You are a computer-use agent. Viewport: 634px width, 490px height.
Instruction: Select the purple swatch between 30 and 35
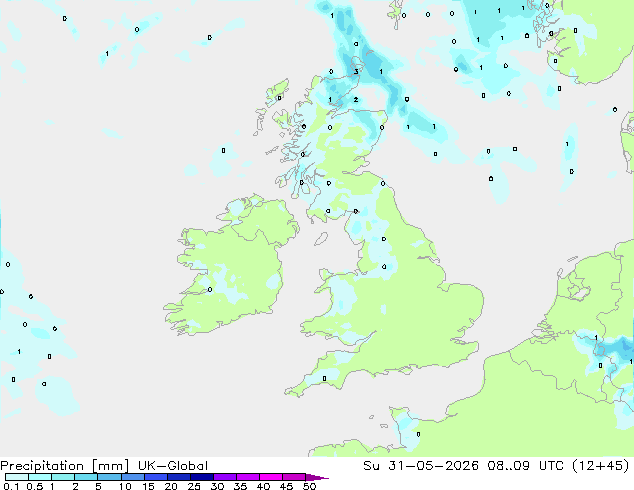tap(225, 477)
